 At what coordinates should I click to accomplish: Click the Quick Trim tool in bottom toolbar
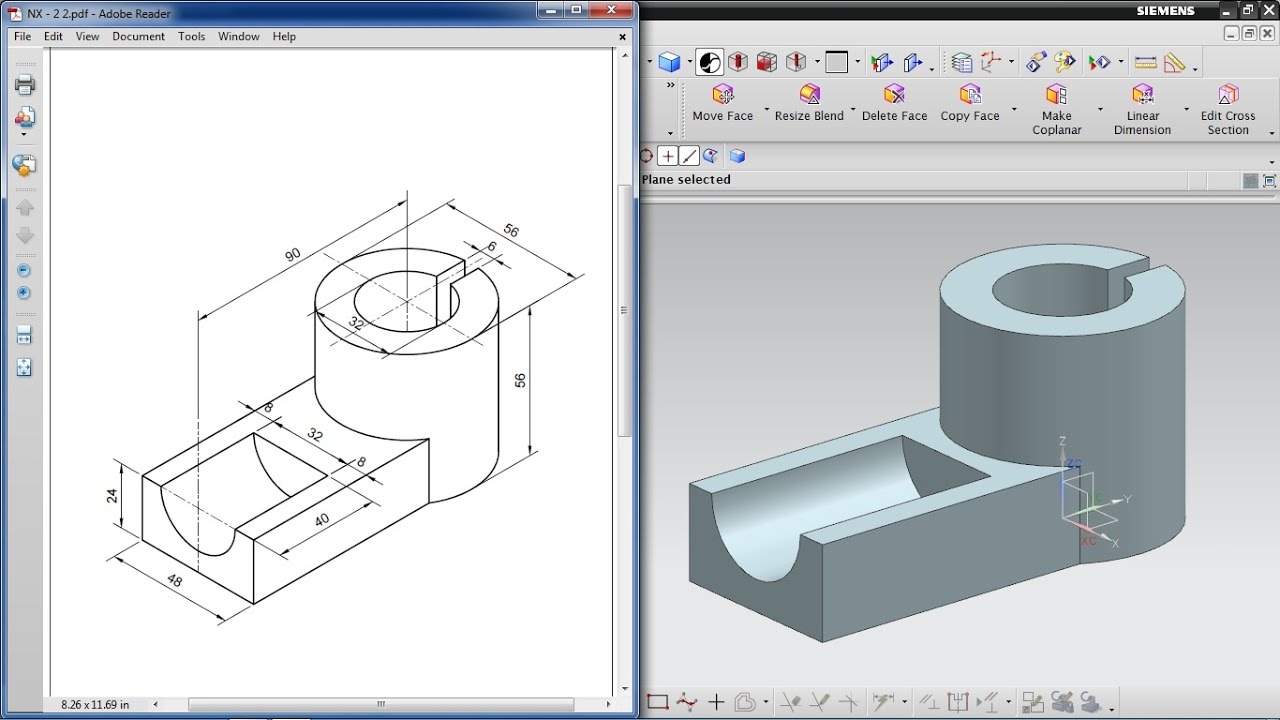790,702
